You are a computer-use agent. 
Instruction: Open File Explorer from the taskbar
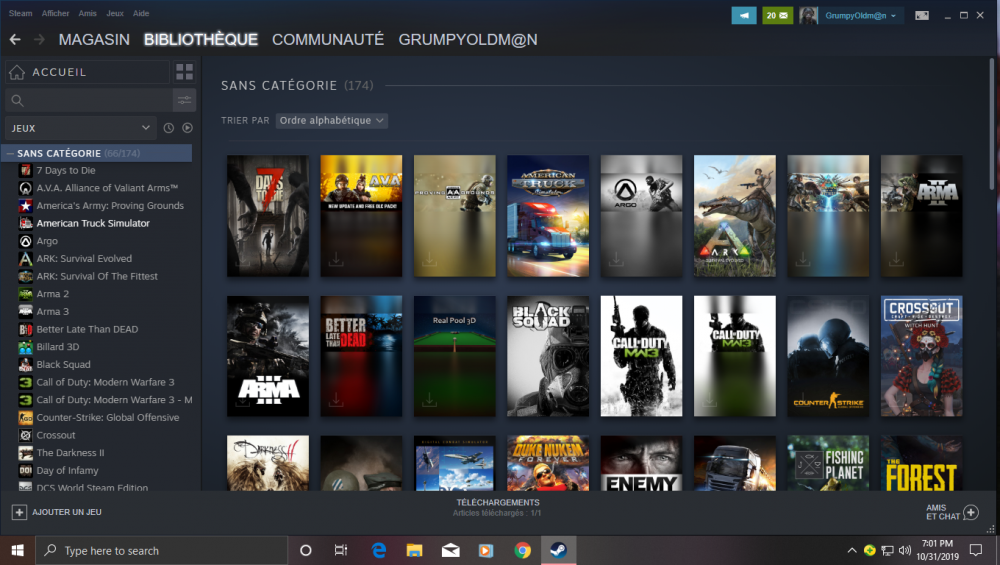click(415, 550)
